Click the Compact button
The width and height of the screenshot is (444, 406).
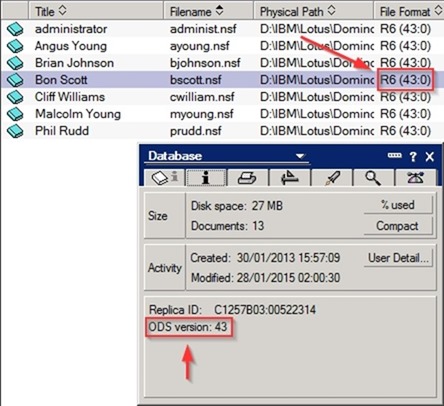(398, 226)
